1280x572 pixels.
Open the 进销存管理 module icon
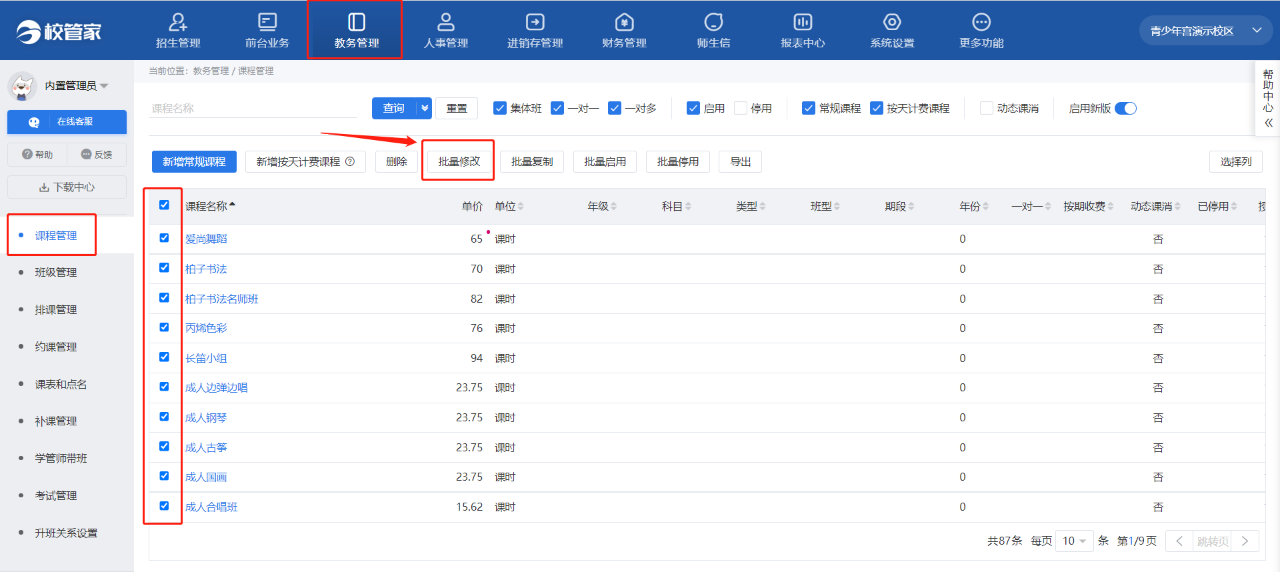(x=535, y=23)
